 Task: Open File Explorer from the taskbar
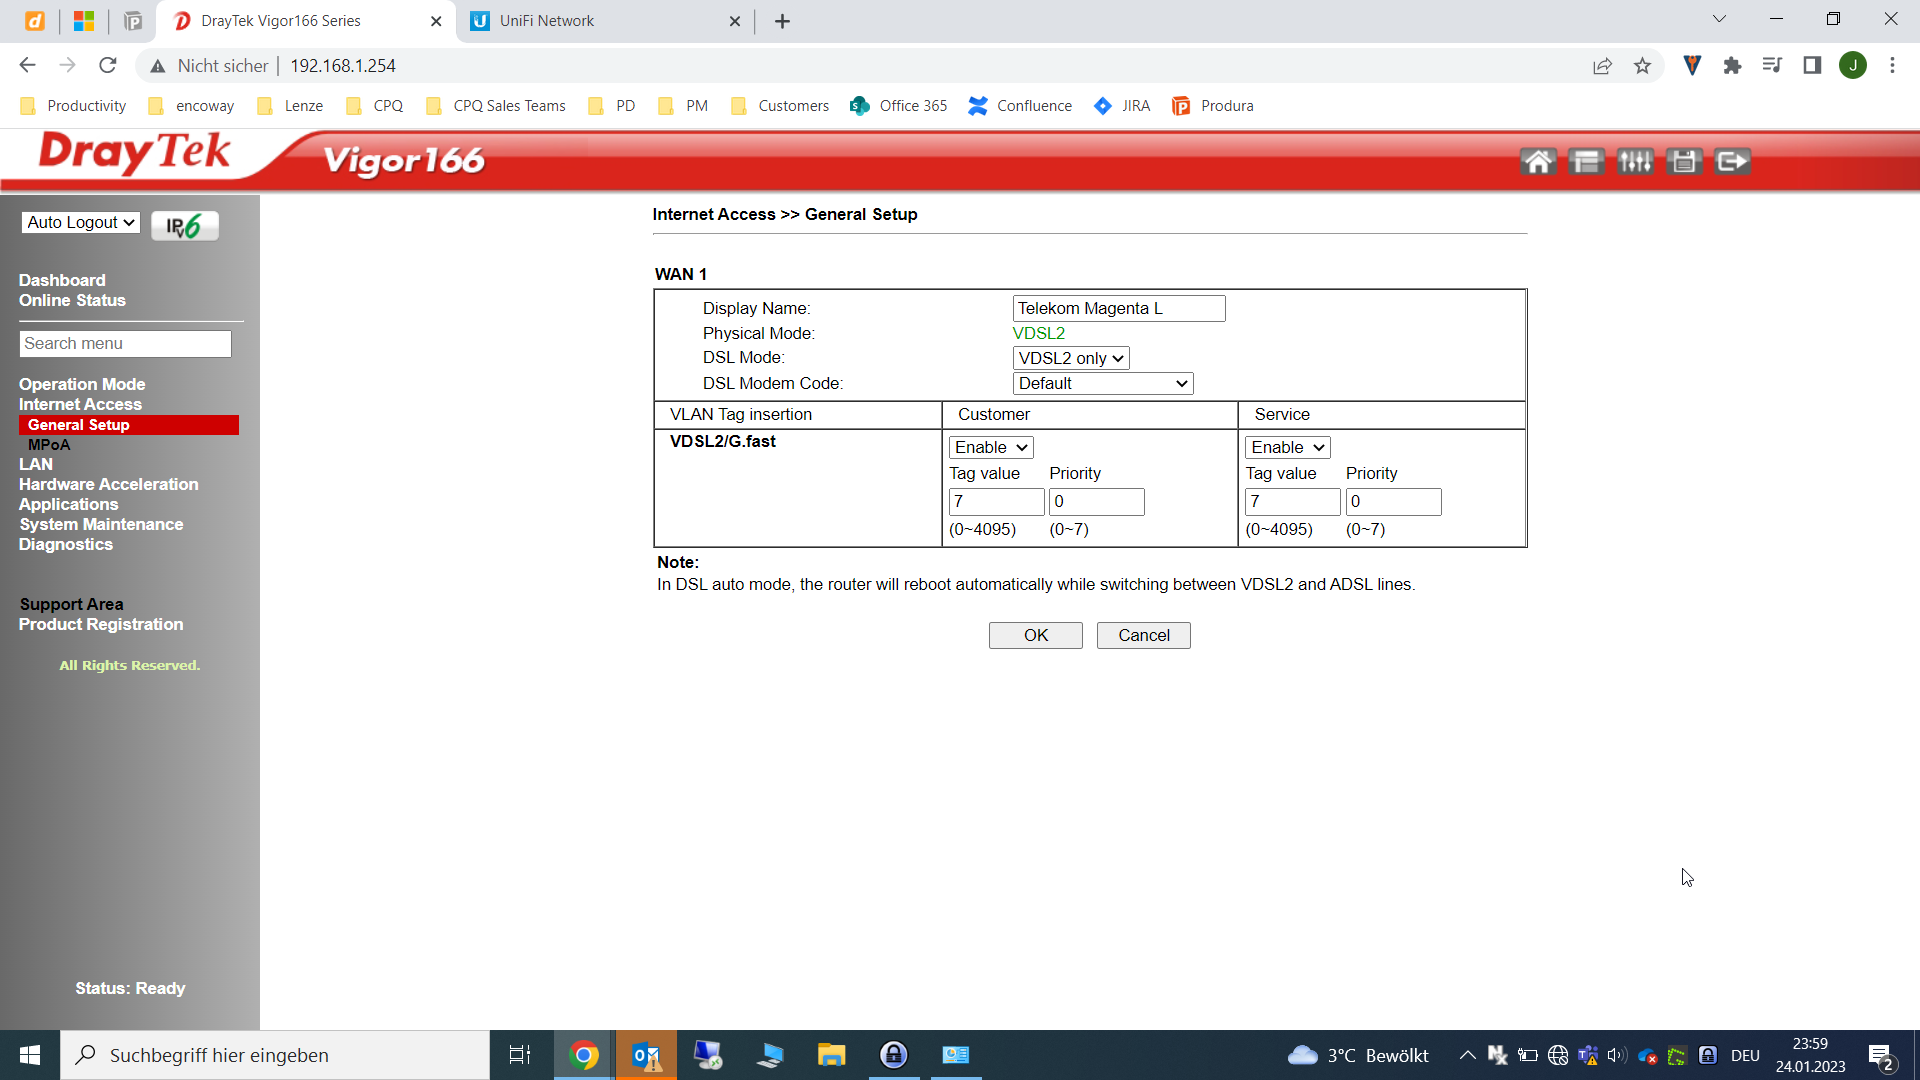point(831,1055)
